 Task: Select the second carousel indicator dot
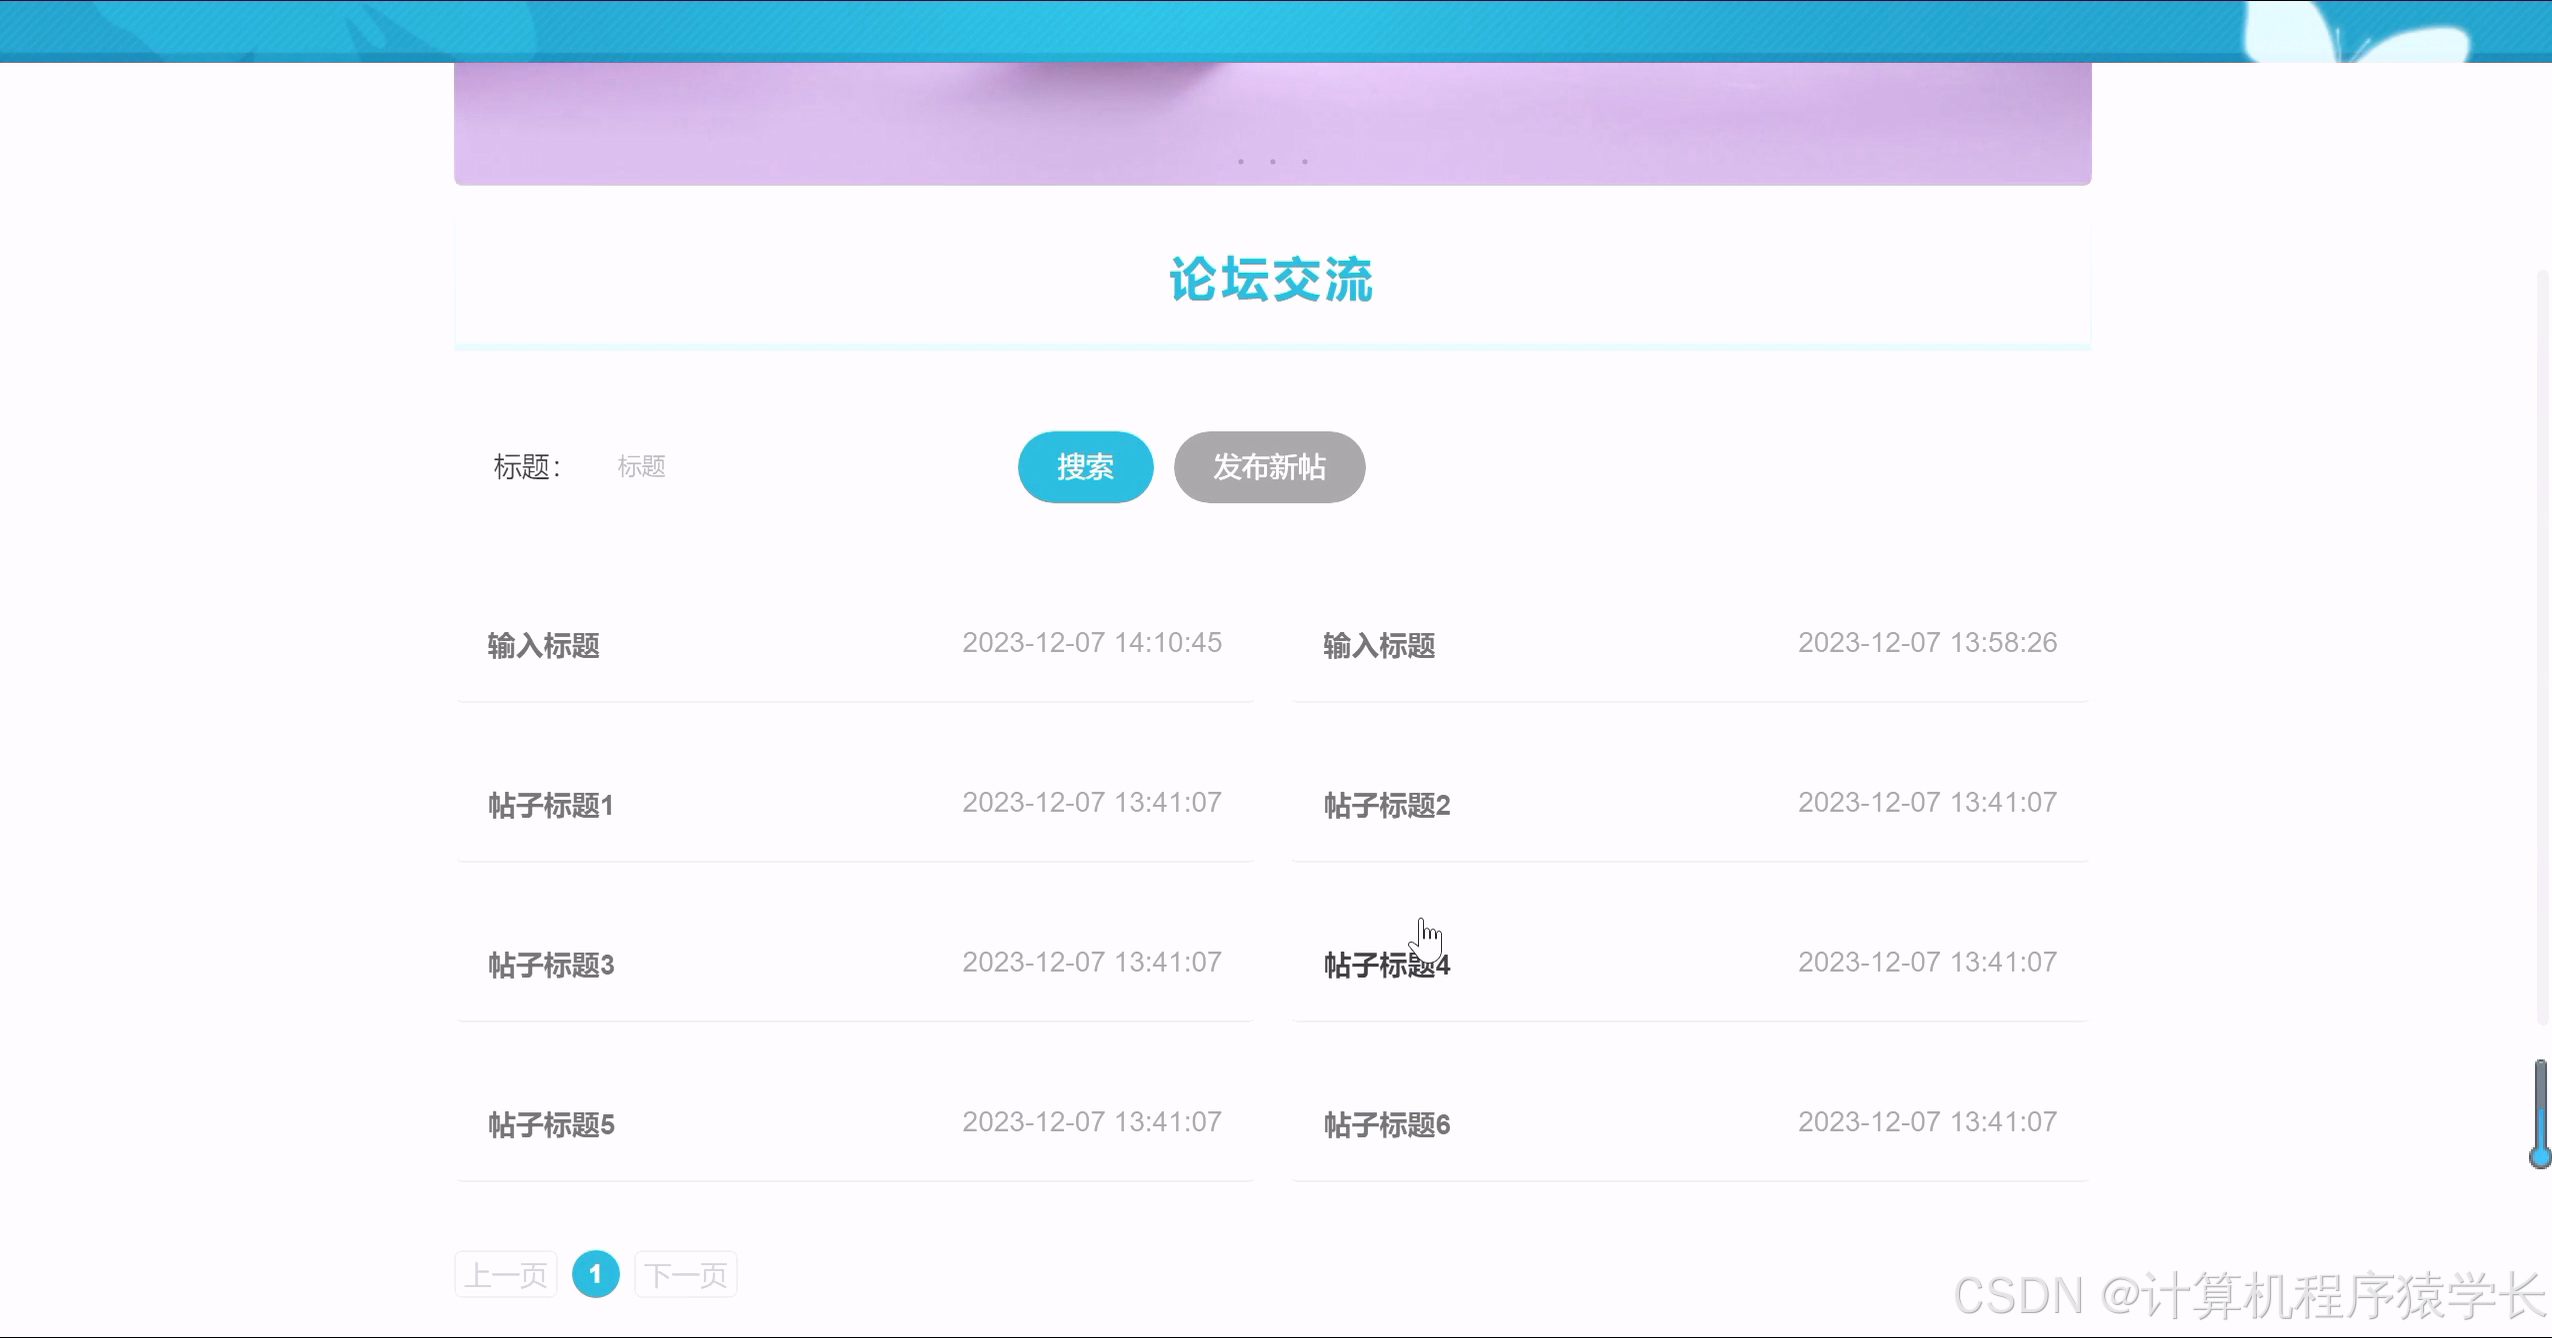point(1273,161)
